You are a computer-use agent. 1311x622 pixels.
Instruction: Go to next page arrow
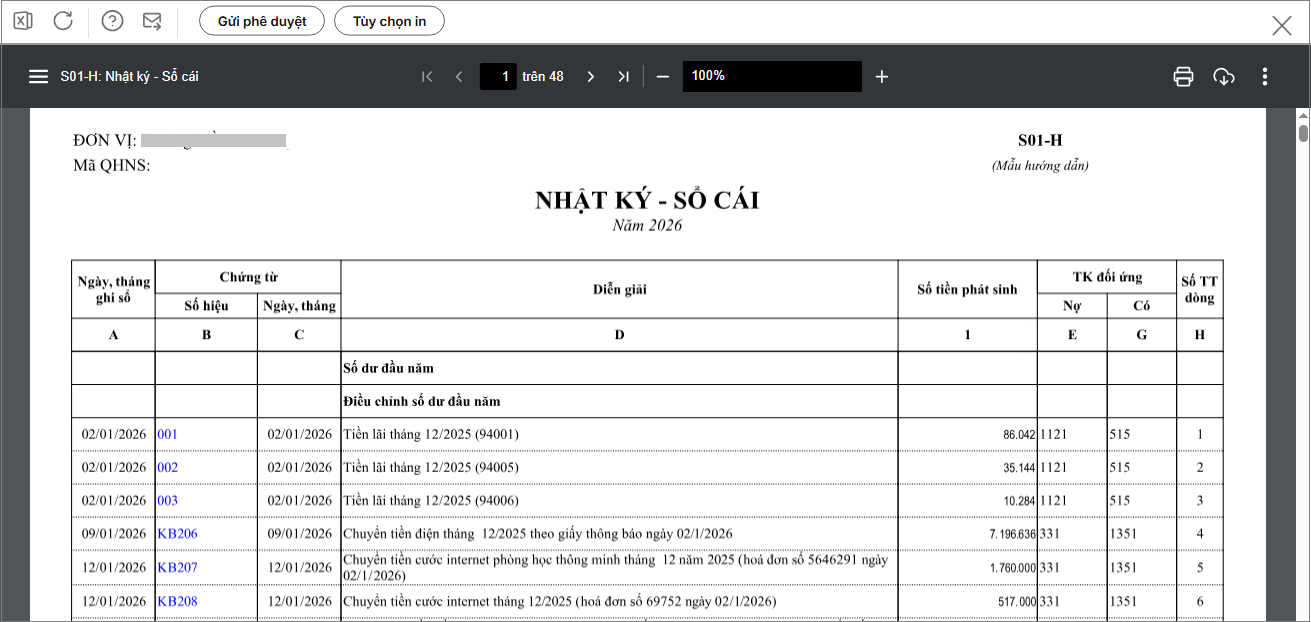(590, 76)
